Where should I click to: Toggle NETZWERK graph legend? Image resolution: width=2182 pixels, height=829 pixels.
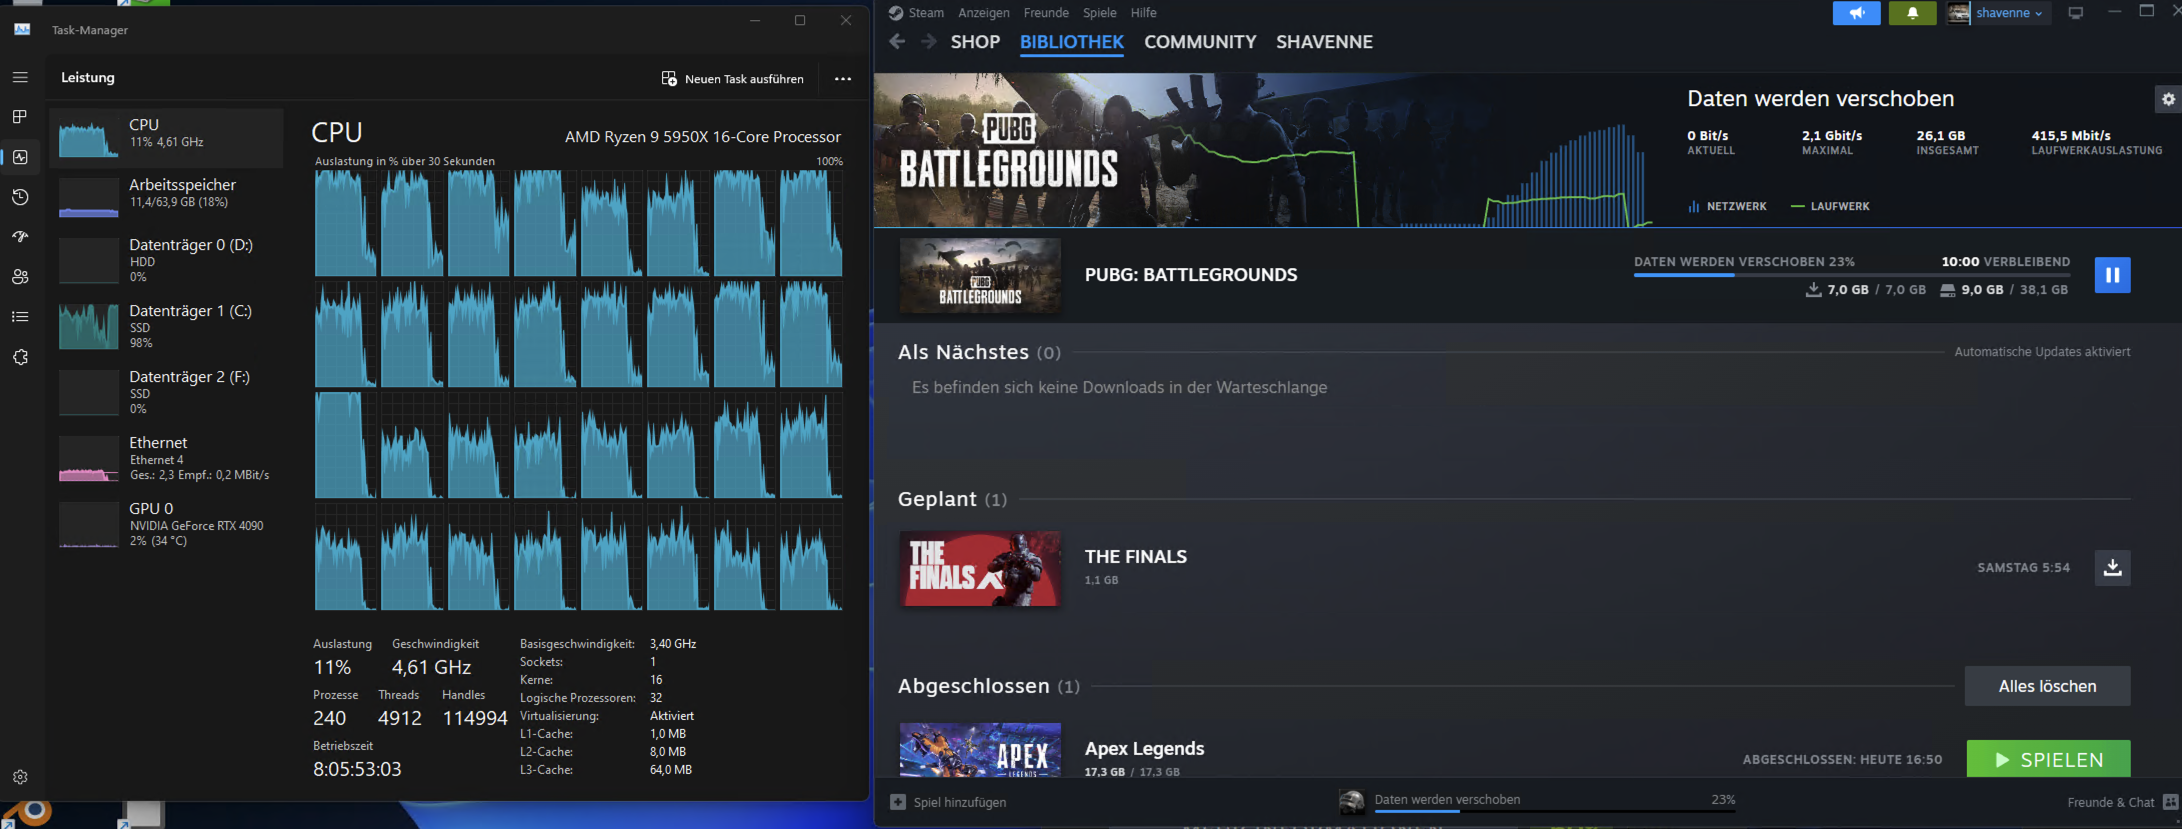click(1727, 206)
